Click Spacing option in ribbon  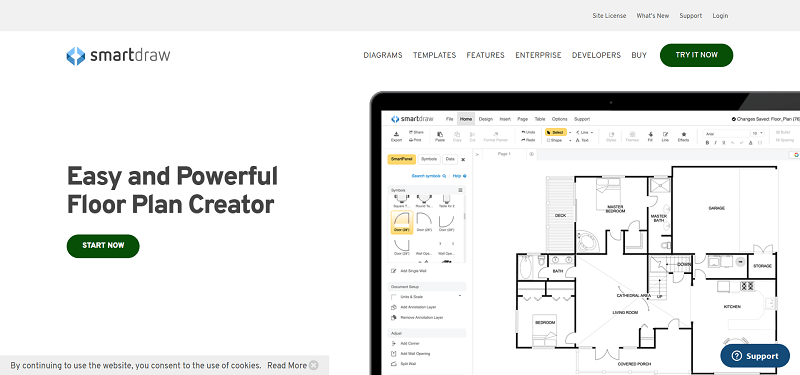click(785, 140)
